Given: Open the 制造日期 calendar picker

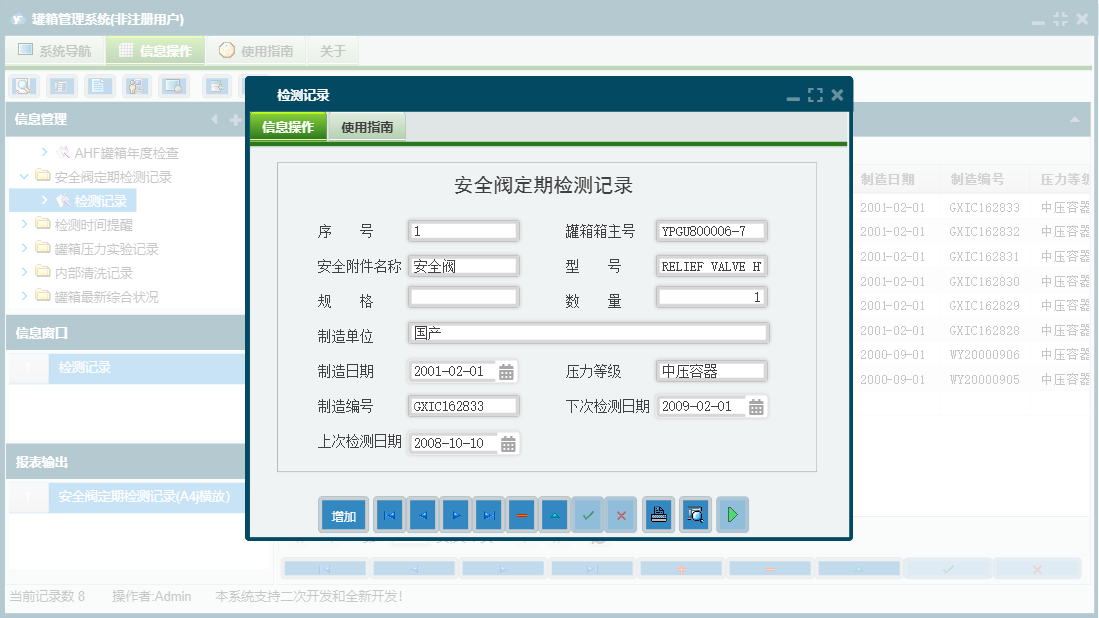Looking at the screenshot, I should 507,369.
